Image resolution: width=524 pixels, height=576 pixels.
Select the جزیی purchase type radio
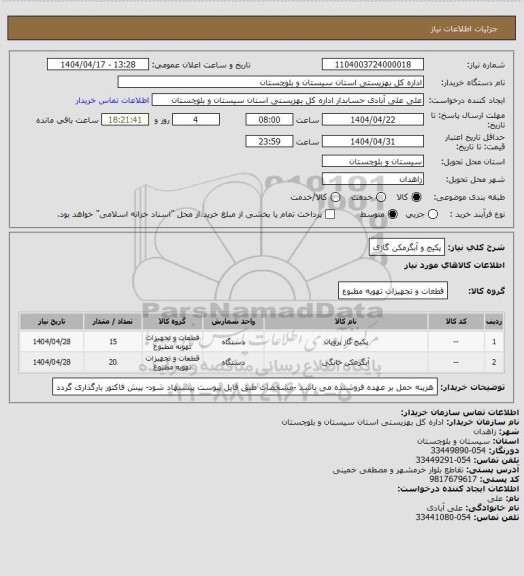433,214
